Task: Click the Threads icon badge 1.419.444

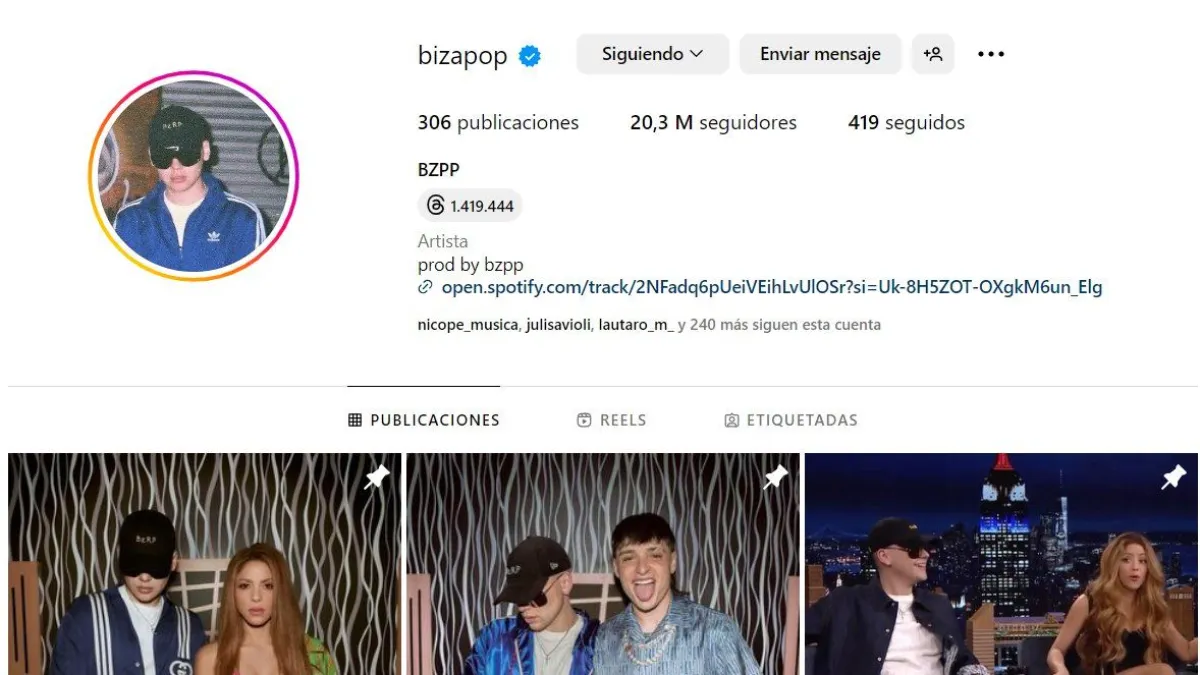Action: (470, 206)
